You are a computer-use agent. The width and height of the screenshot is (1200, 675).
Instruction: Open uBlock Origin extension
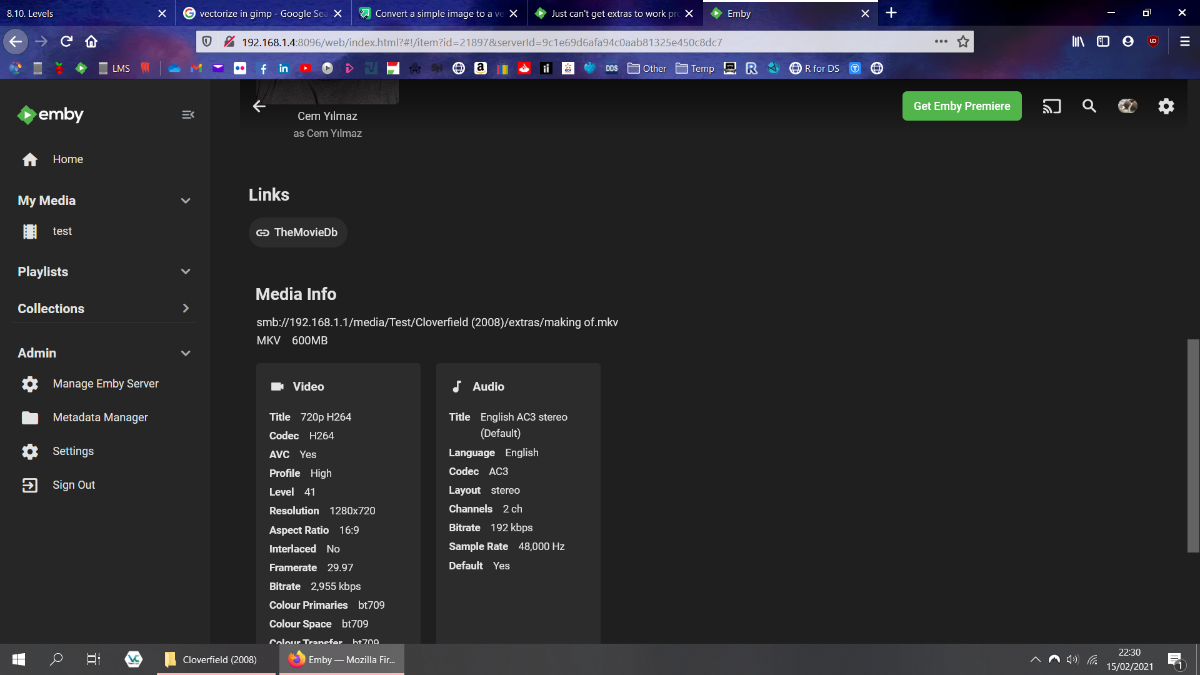coord(1153,42)
